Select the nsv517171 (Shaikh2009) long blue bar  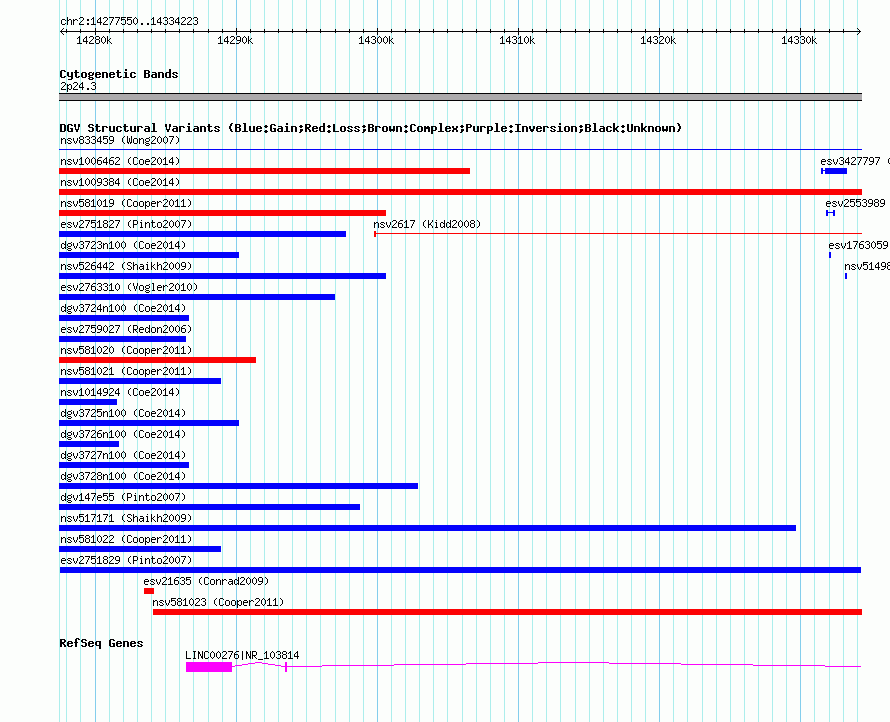click(427, 528)
